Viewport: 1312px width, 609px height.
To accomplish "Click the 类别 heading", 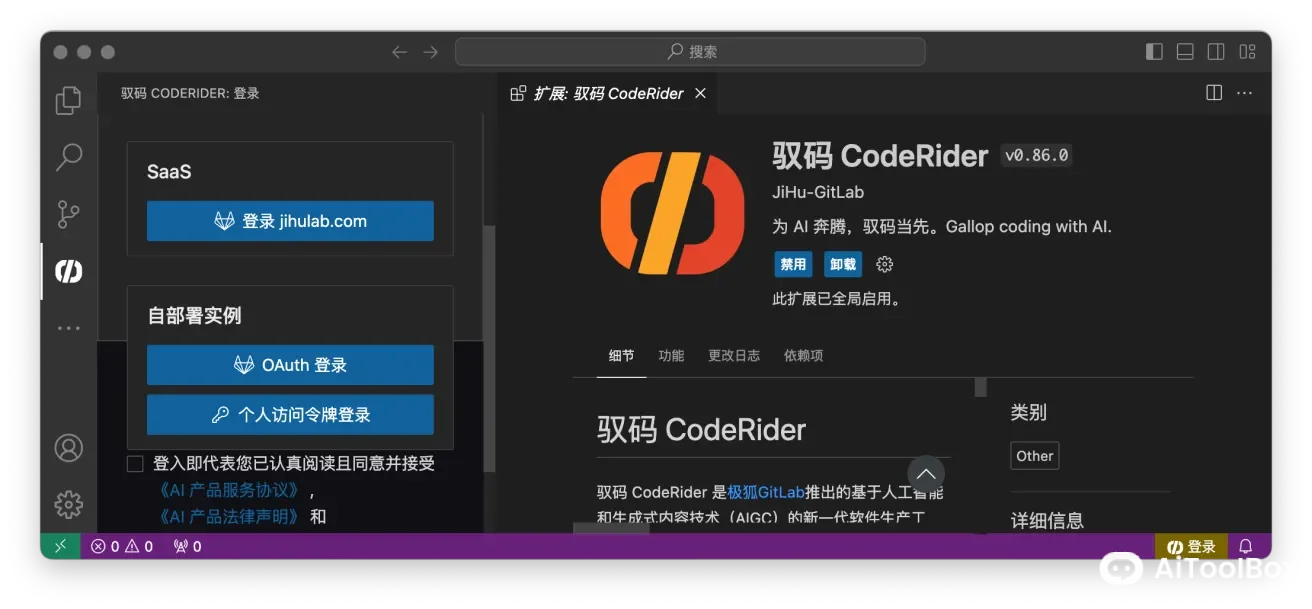I will tap(1029, 412).
